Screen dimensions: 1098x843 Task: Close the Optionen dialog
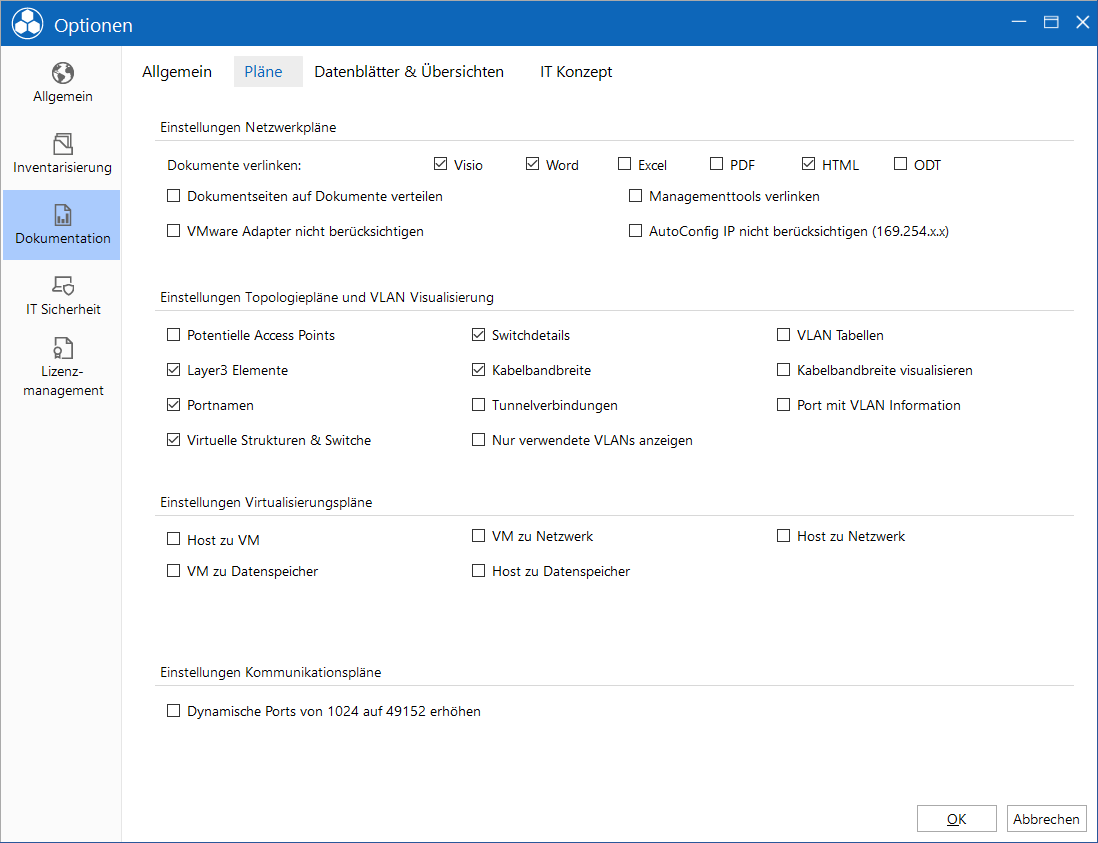pos(1082,22)
